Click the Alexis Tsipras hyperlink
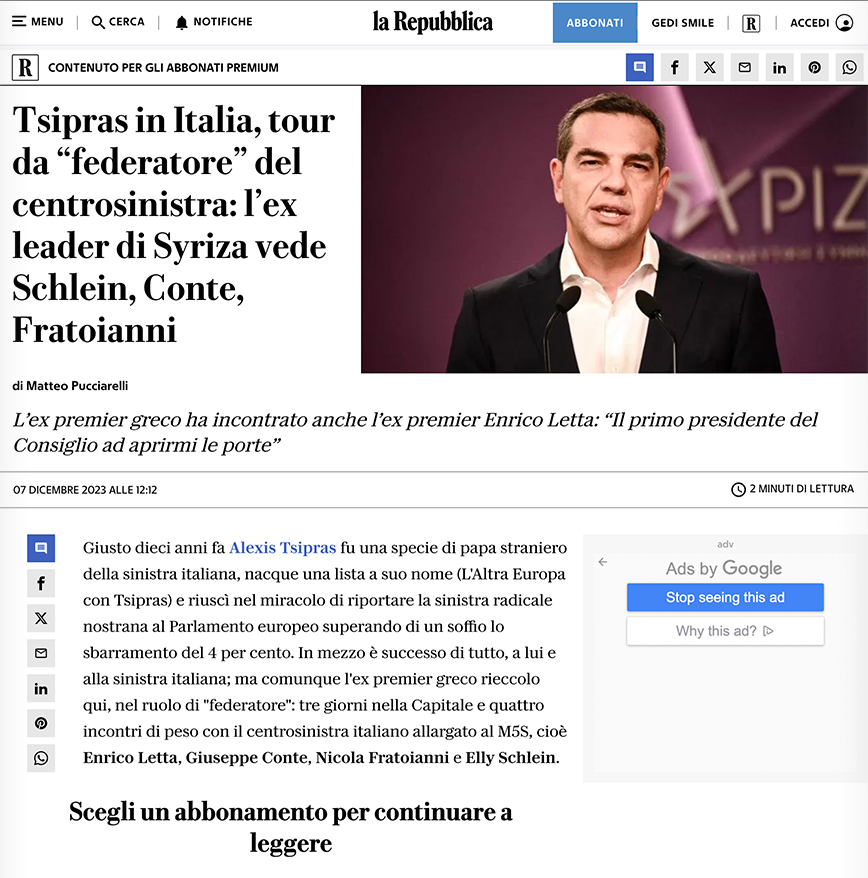 [x=283, y=548]
